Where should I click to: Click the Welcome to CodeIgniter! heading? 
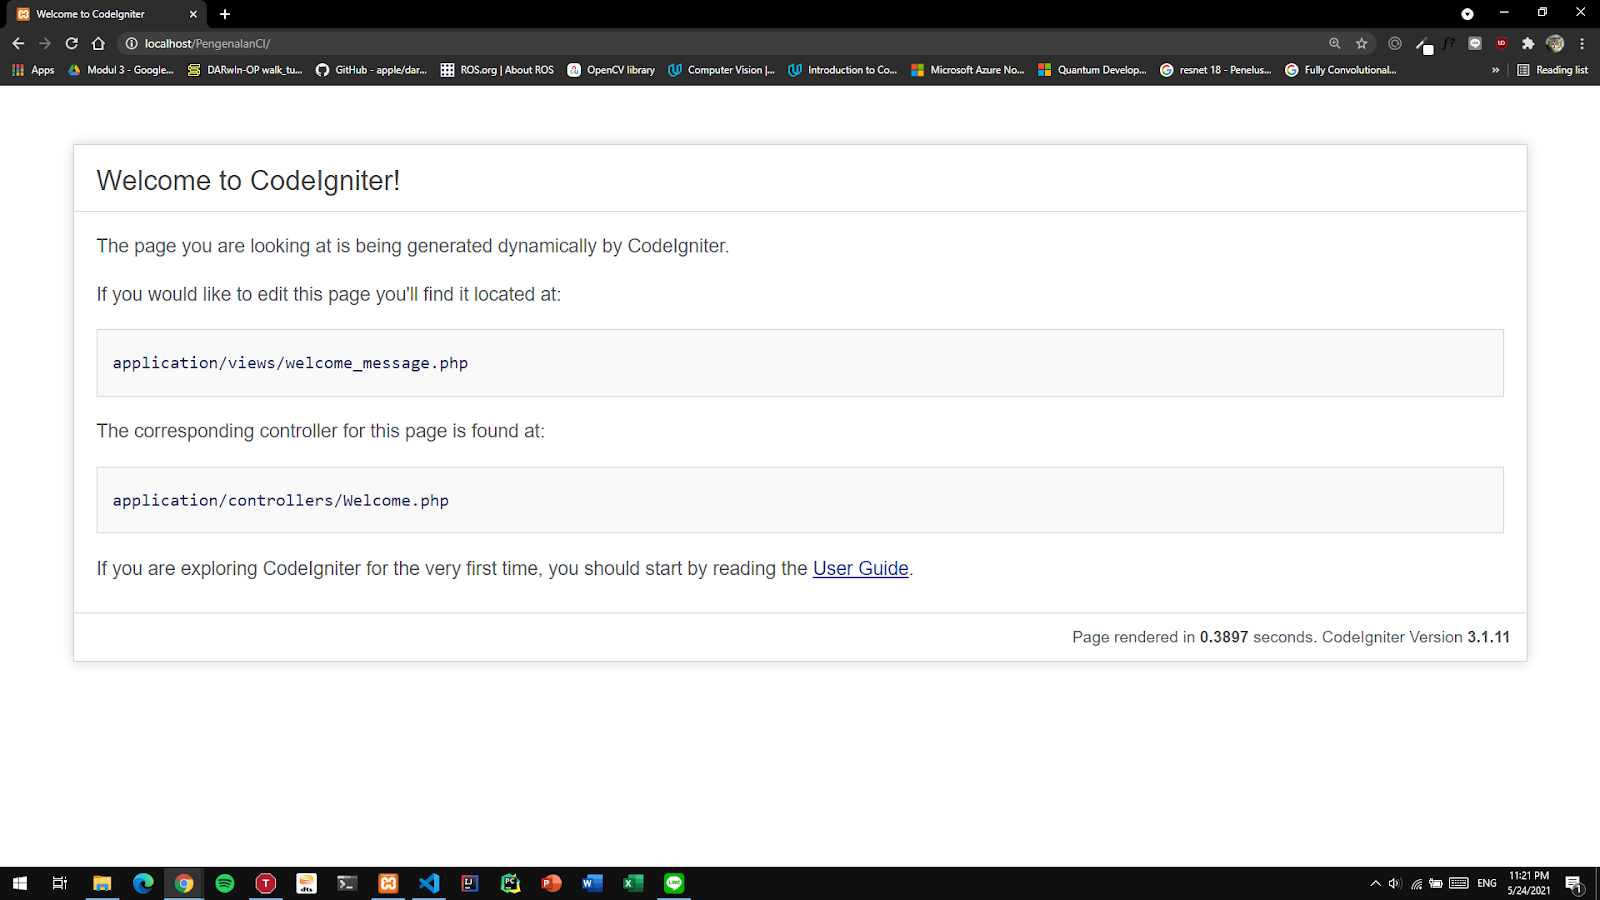tap(248, 180)
